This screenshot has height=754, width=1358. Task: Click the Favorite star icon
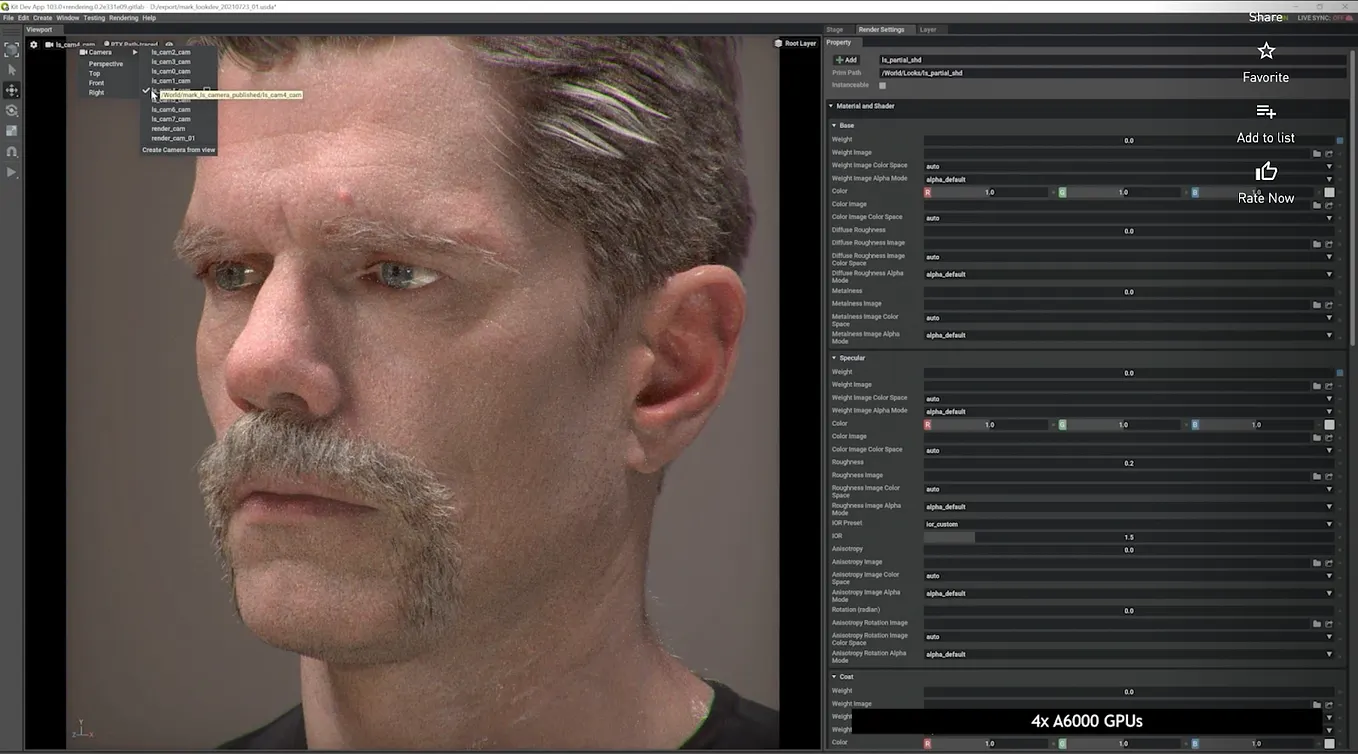(x=1266, y=51)
